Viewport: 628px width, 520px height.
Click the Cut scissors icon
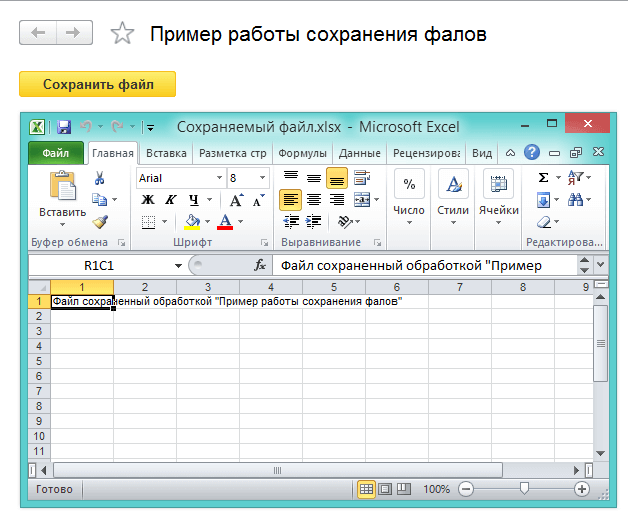coord(99,178)
